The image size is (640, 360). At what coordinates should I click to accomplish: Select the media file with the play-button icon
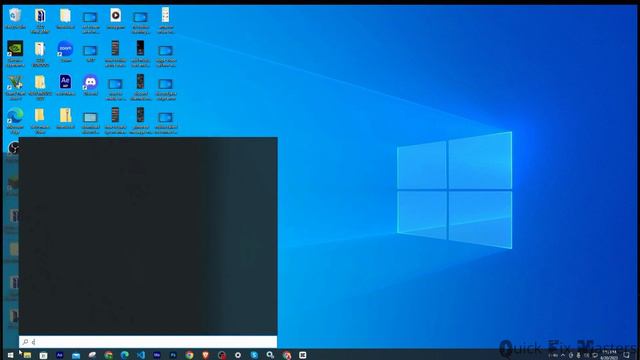116,18
